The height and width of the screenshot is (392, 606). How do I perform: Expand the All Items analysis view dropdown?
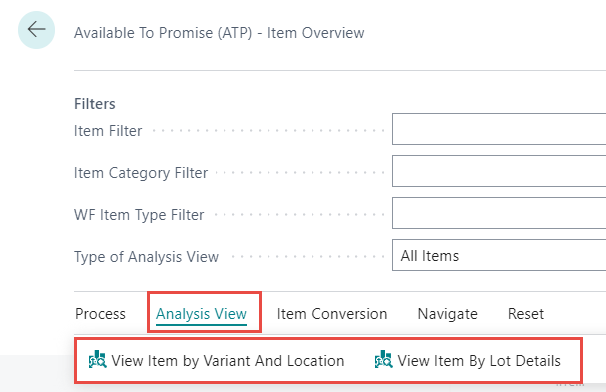click(x=499, y=255)
